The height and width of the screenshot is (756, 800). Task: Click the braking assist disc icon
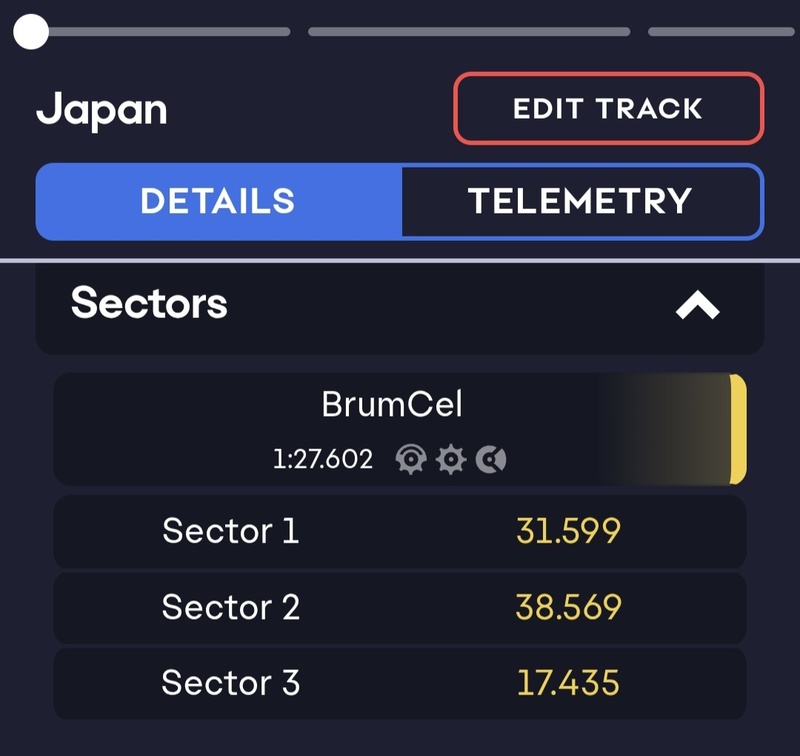pyautogui.click(x=490, y=459)
